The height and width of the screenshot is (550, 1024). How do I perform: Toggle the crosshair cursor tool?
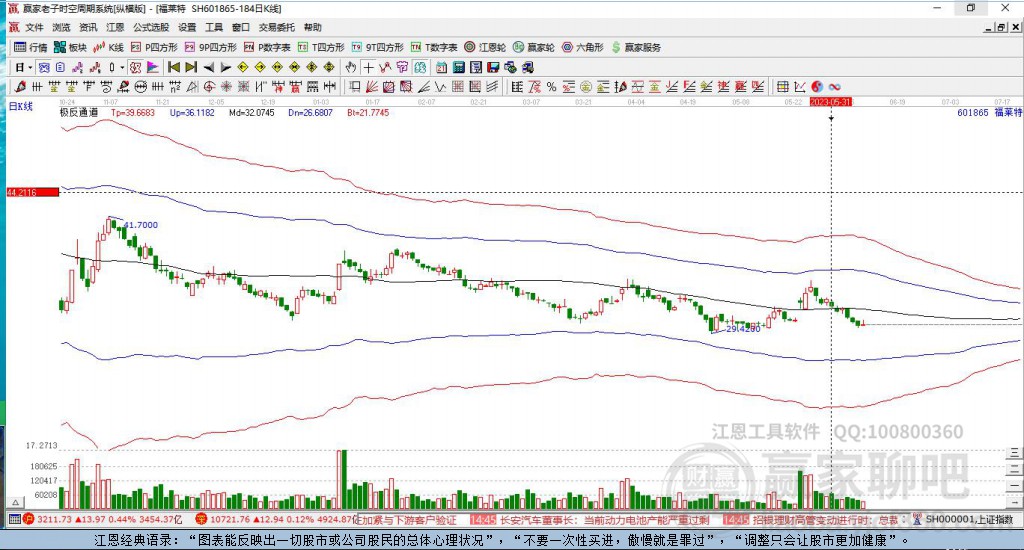pyautogui.click(x=368, y=67)
